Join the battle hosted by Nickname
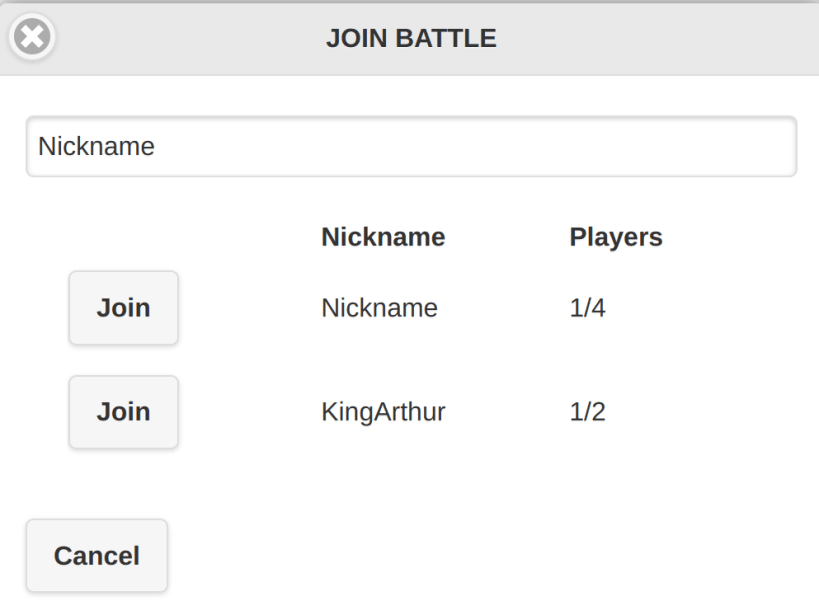This screenshot has width=819, height=615. (x=123, y=308)
